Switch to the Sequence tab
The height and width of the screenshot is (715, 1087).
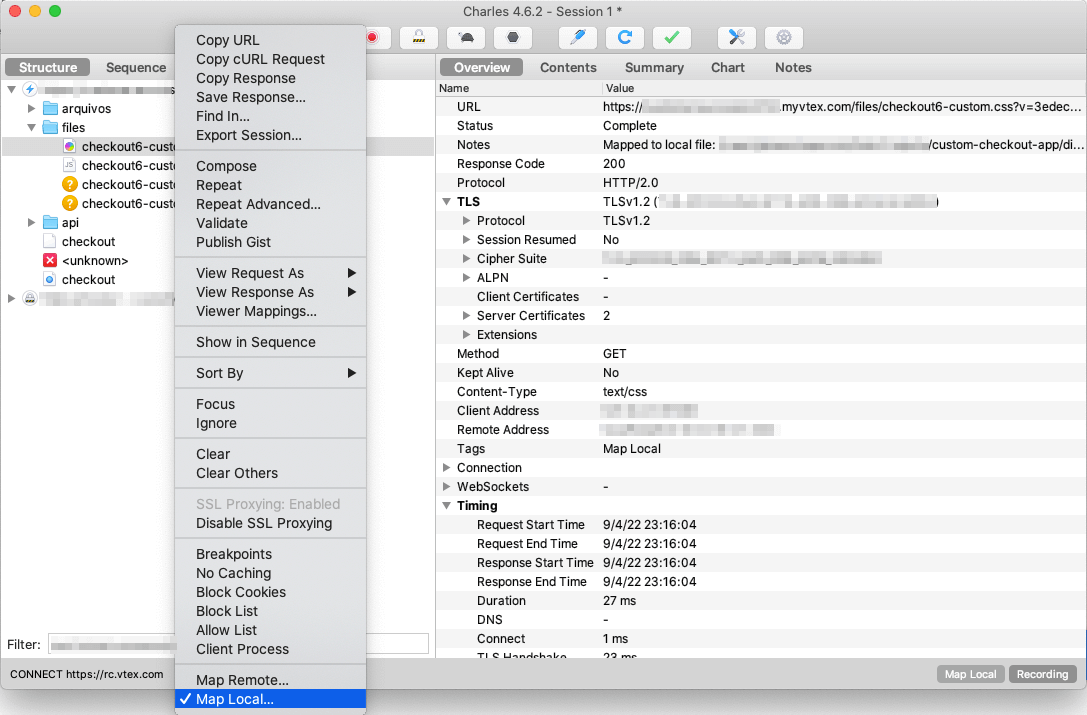[x=136, y=67]
